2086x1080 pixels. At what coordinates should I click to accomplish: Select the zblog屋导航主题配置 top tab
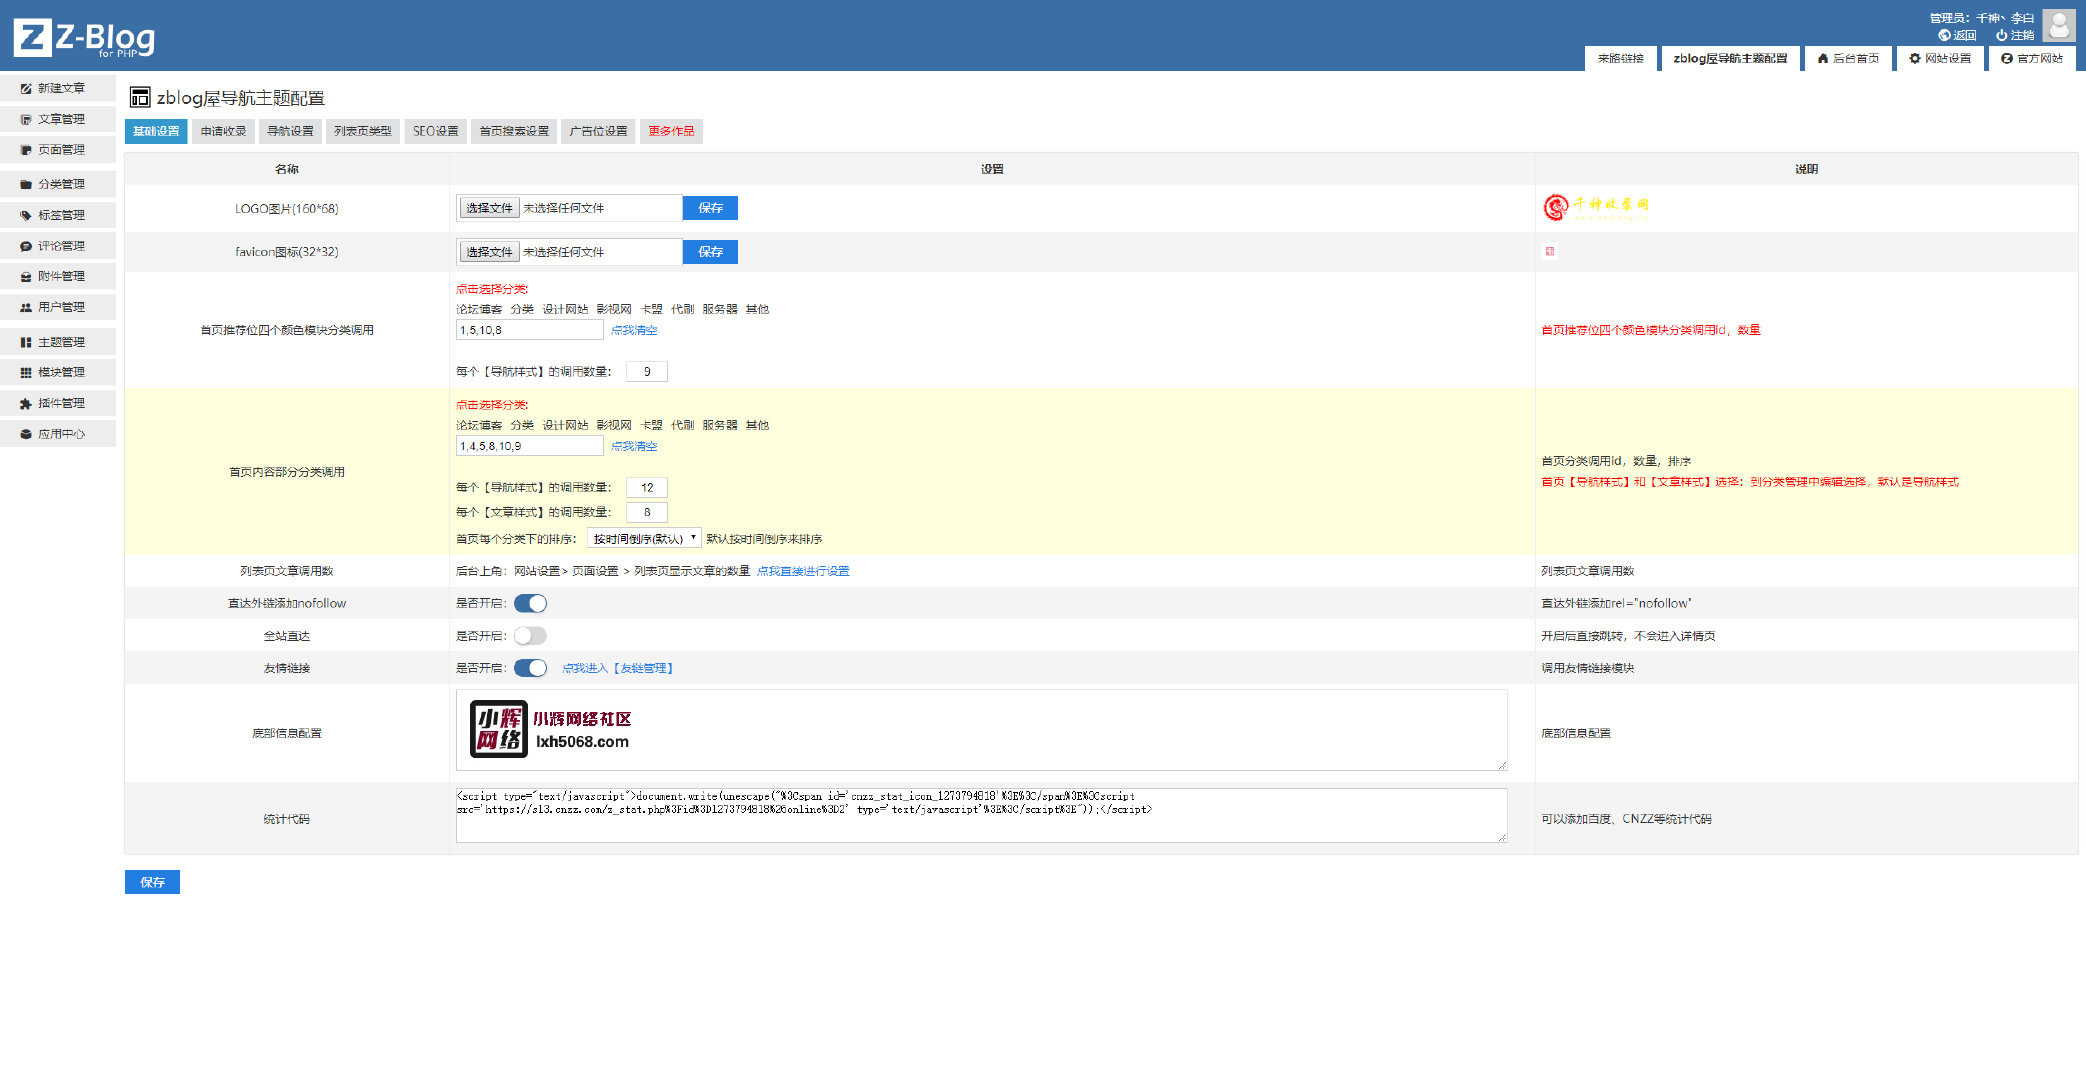tap(1730, 58)
